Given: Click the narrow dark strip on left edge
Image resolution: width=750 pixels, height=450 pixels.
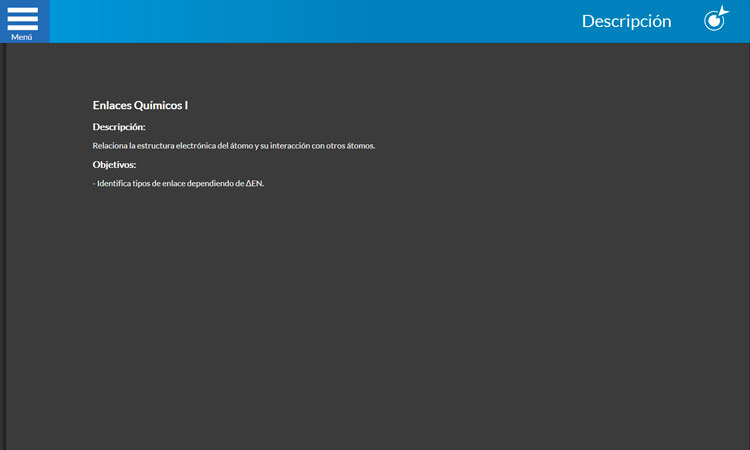Looking at the screenshot, I should (x=3, y=250).
